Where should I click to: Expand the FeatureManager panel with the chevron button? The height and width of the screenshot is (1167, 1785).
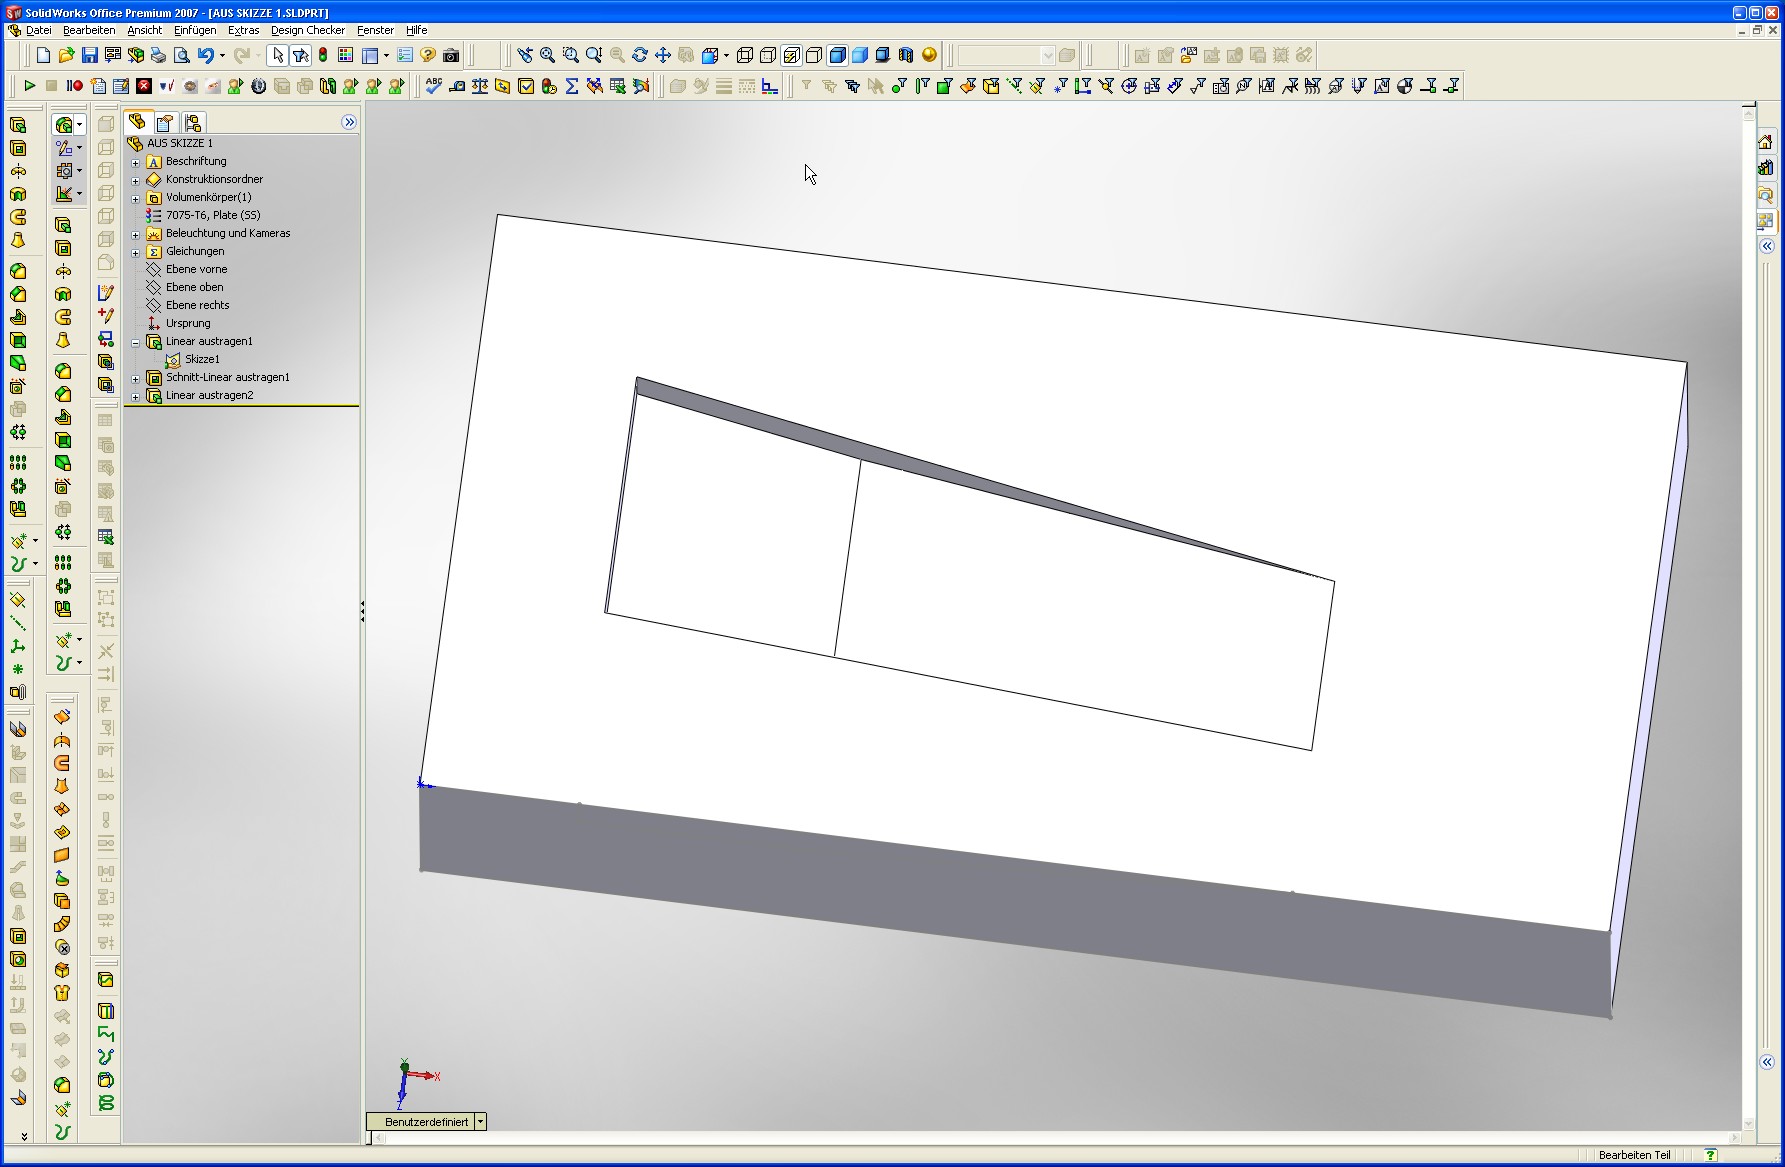click(349, 122)
